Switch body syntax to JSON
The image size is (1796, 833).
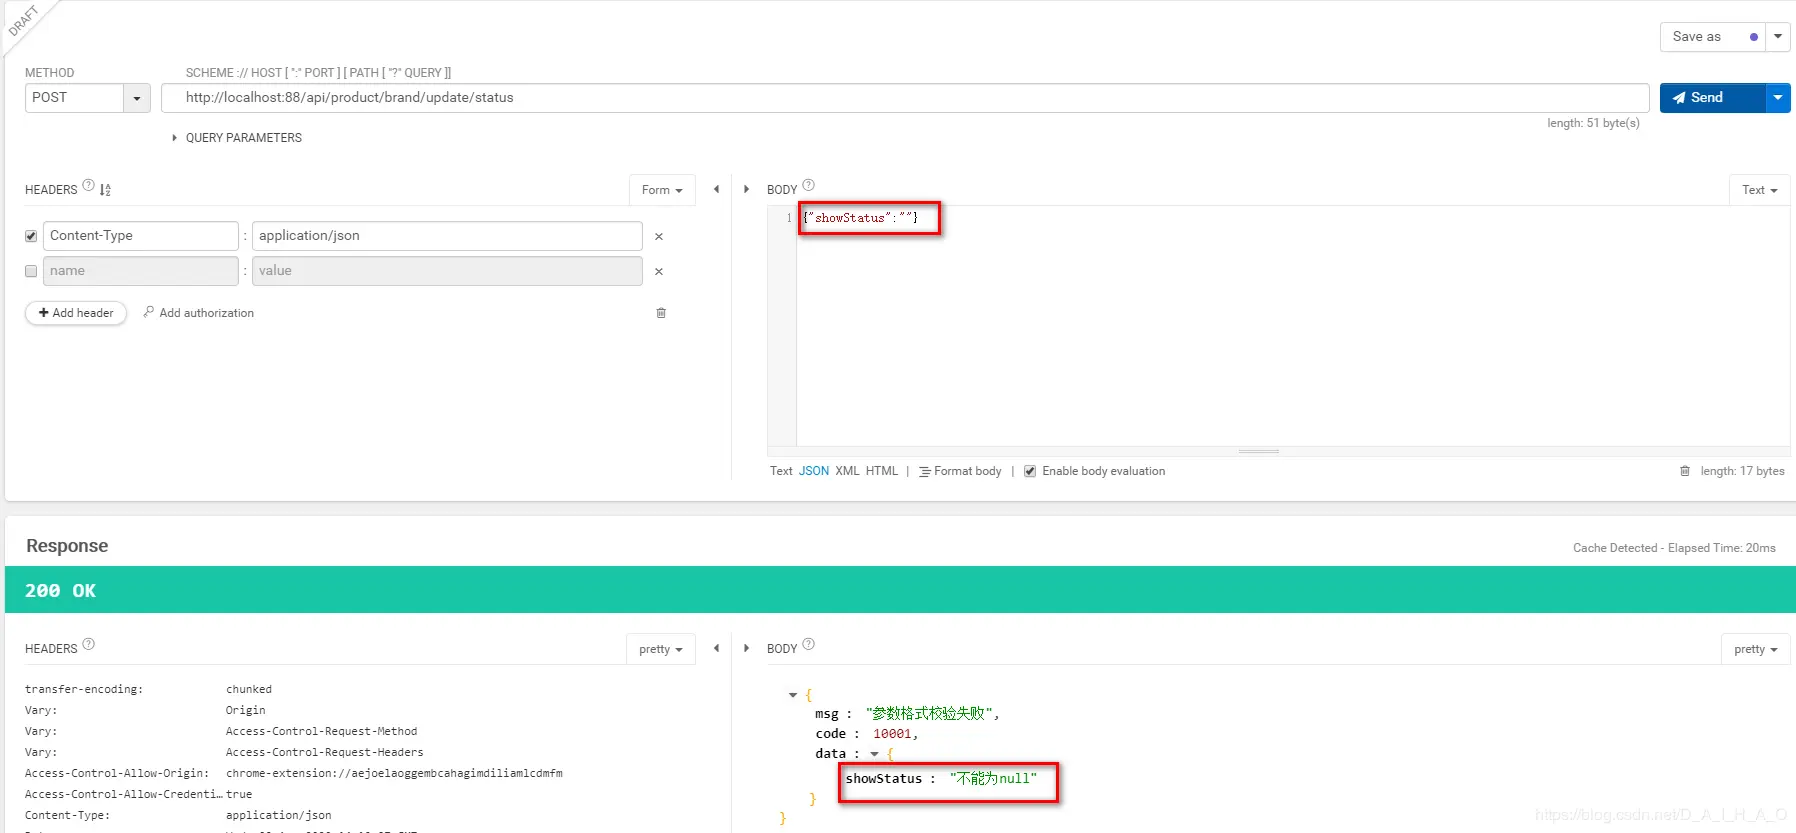(814, 471)
